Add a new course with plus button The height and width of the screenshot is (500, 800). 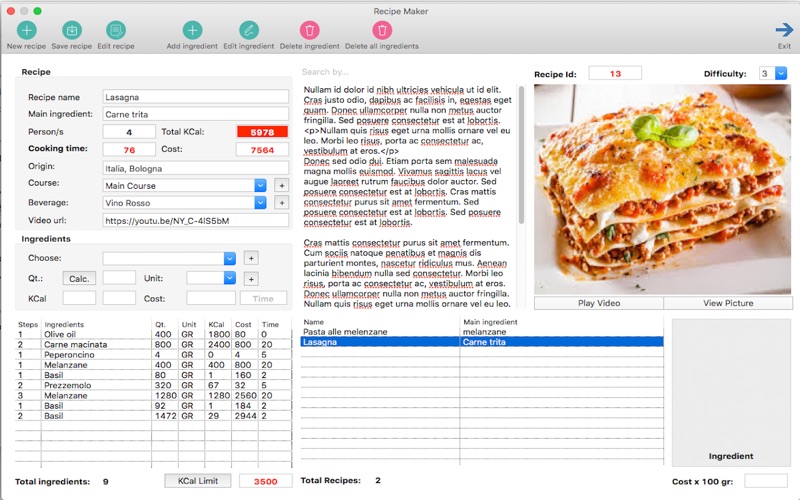click(282, 185)
